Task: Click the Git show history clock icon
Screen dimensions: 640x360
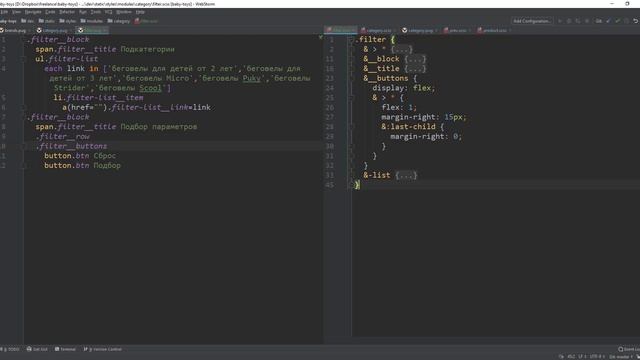Action: 627,21
